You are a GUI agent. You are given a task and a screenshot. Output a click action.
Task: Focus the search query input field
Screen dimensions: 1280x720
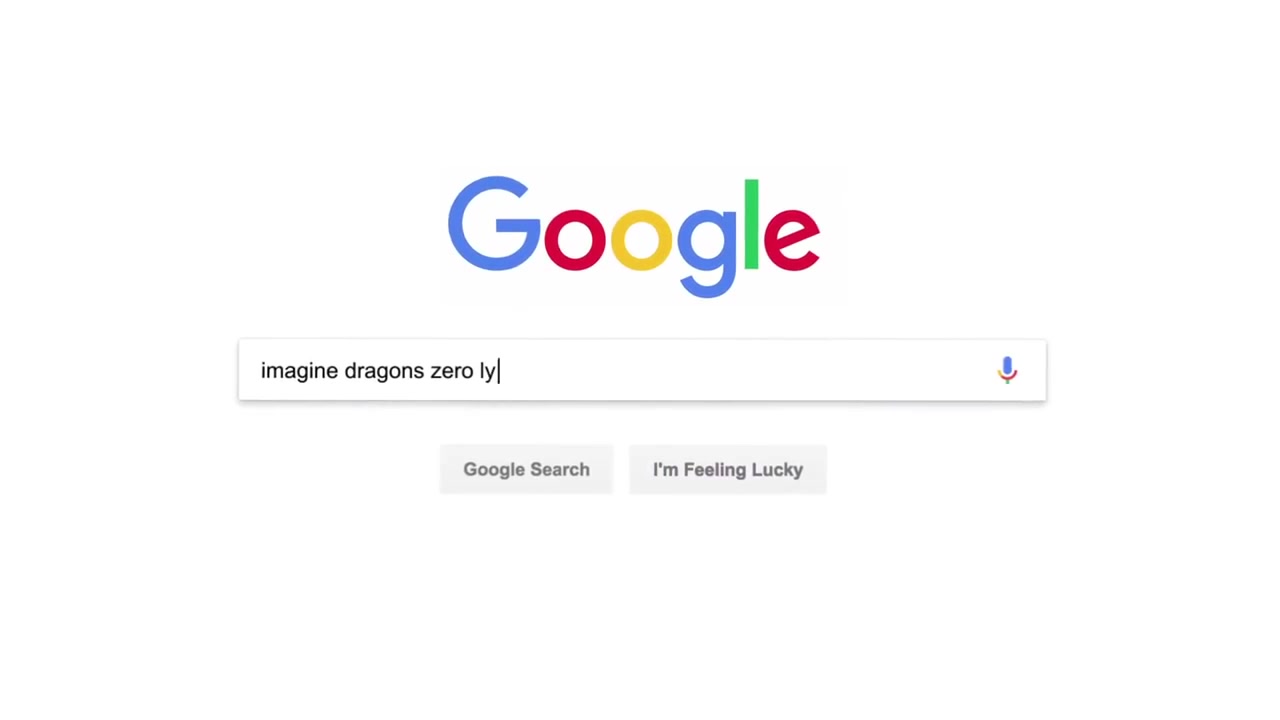pos(642,370)
